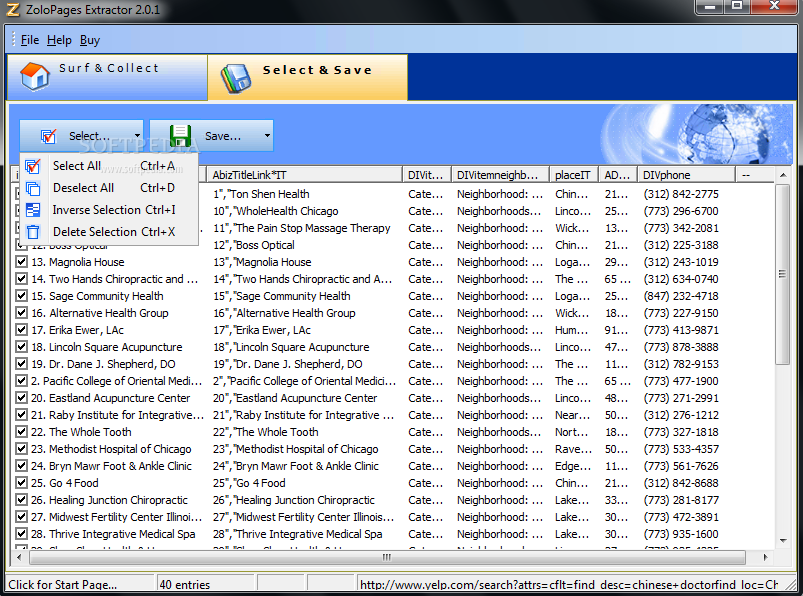Click vertical scrollbar down arrow
This screenshot has width=803, height=596.
tap(783, 541)
